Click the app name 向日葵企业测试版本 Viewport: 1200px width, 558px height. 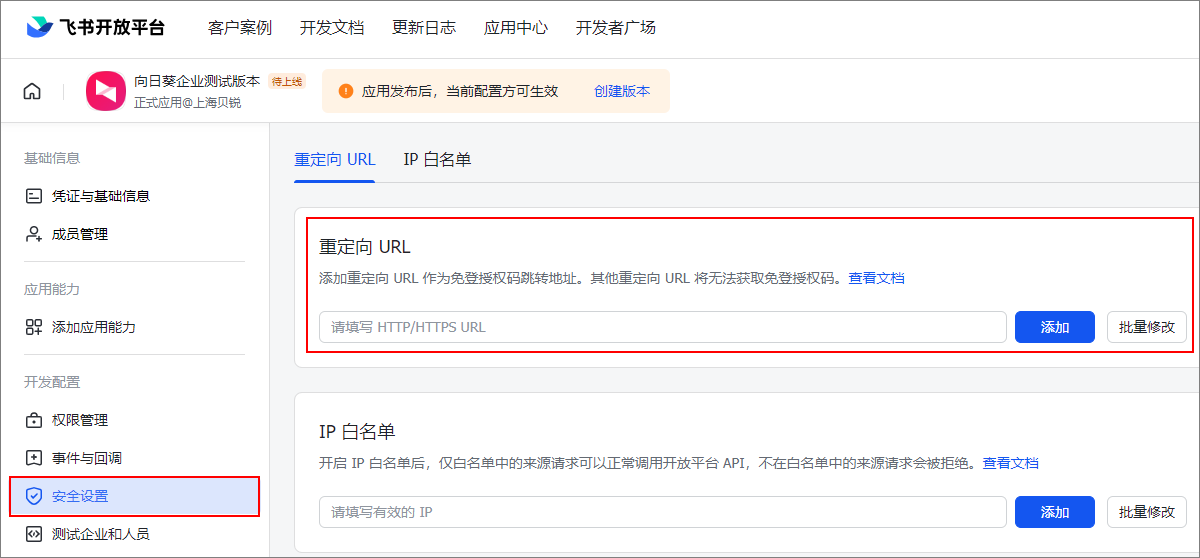(197, 82)
